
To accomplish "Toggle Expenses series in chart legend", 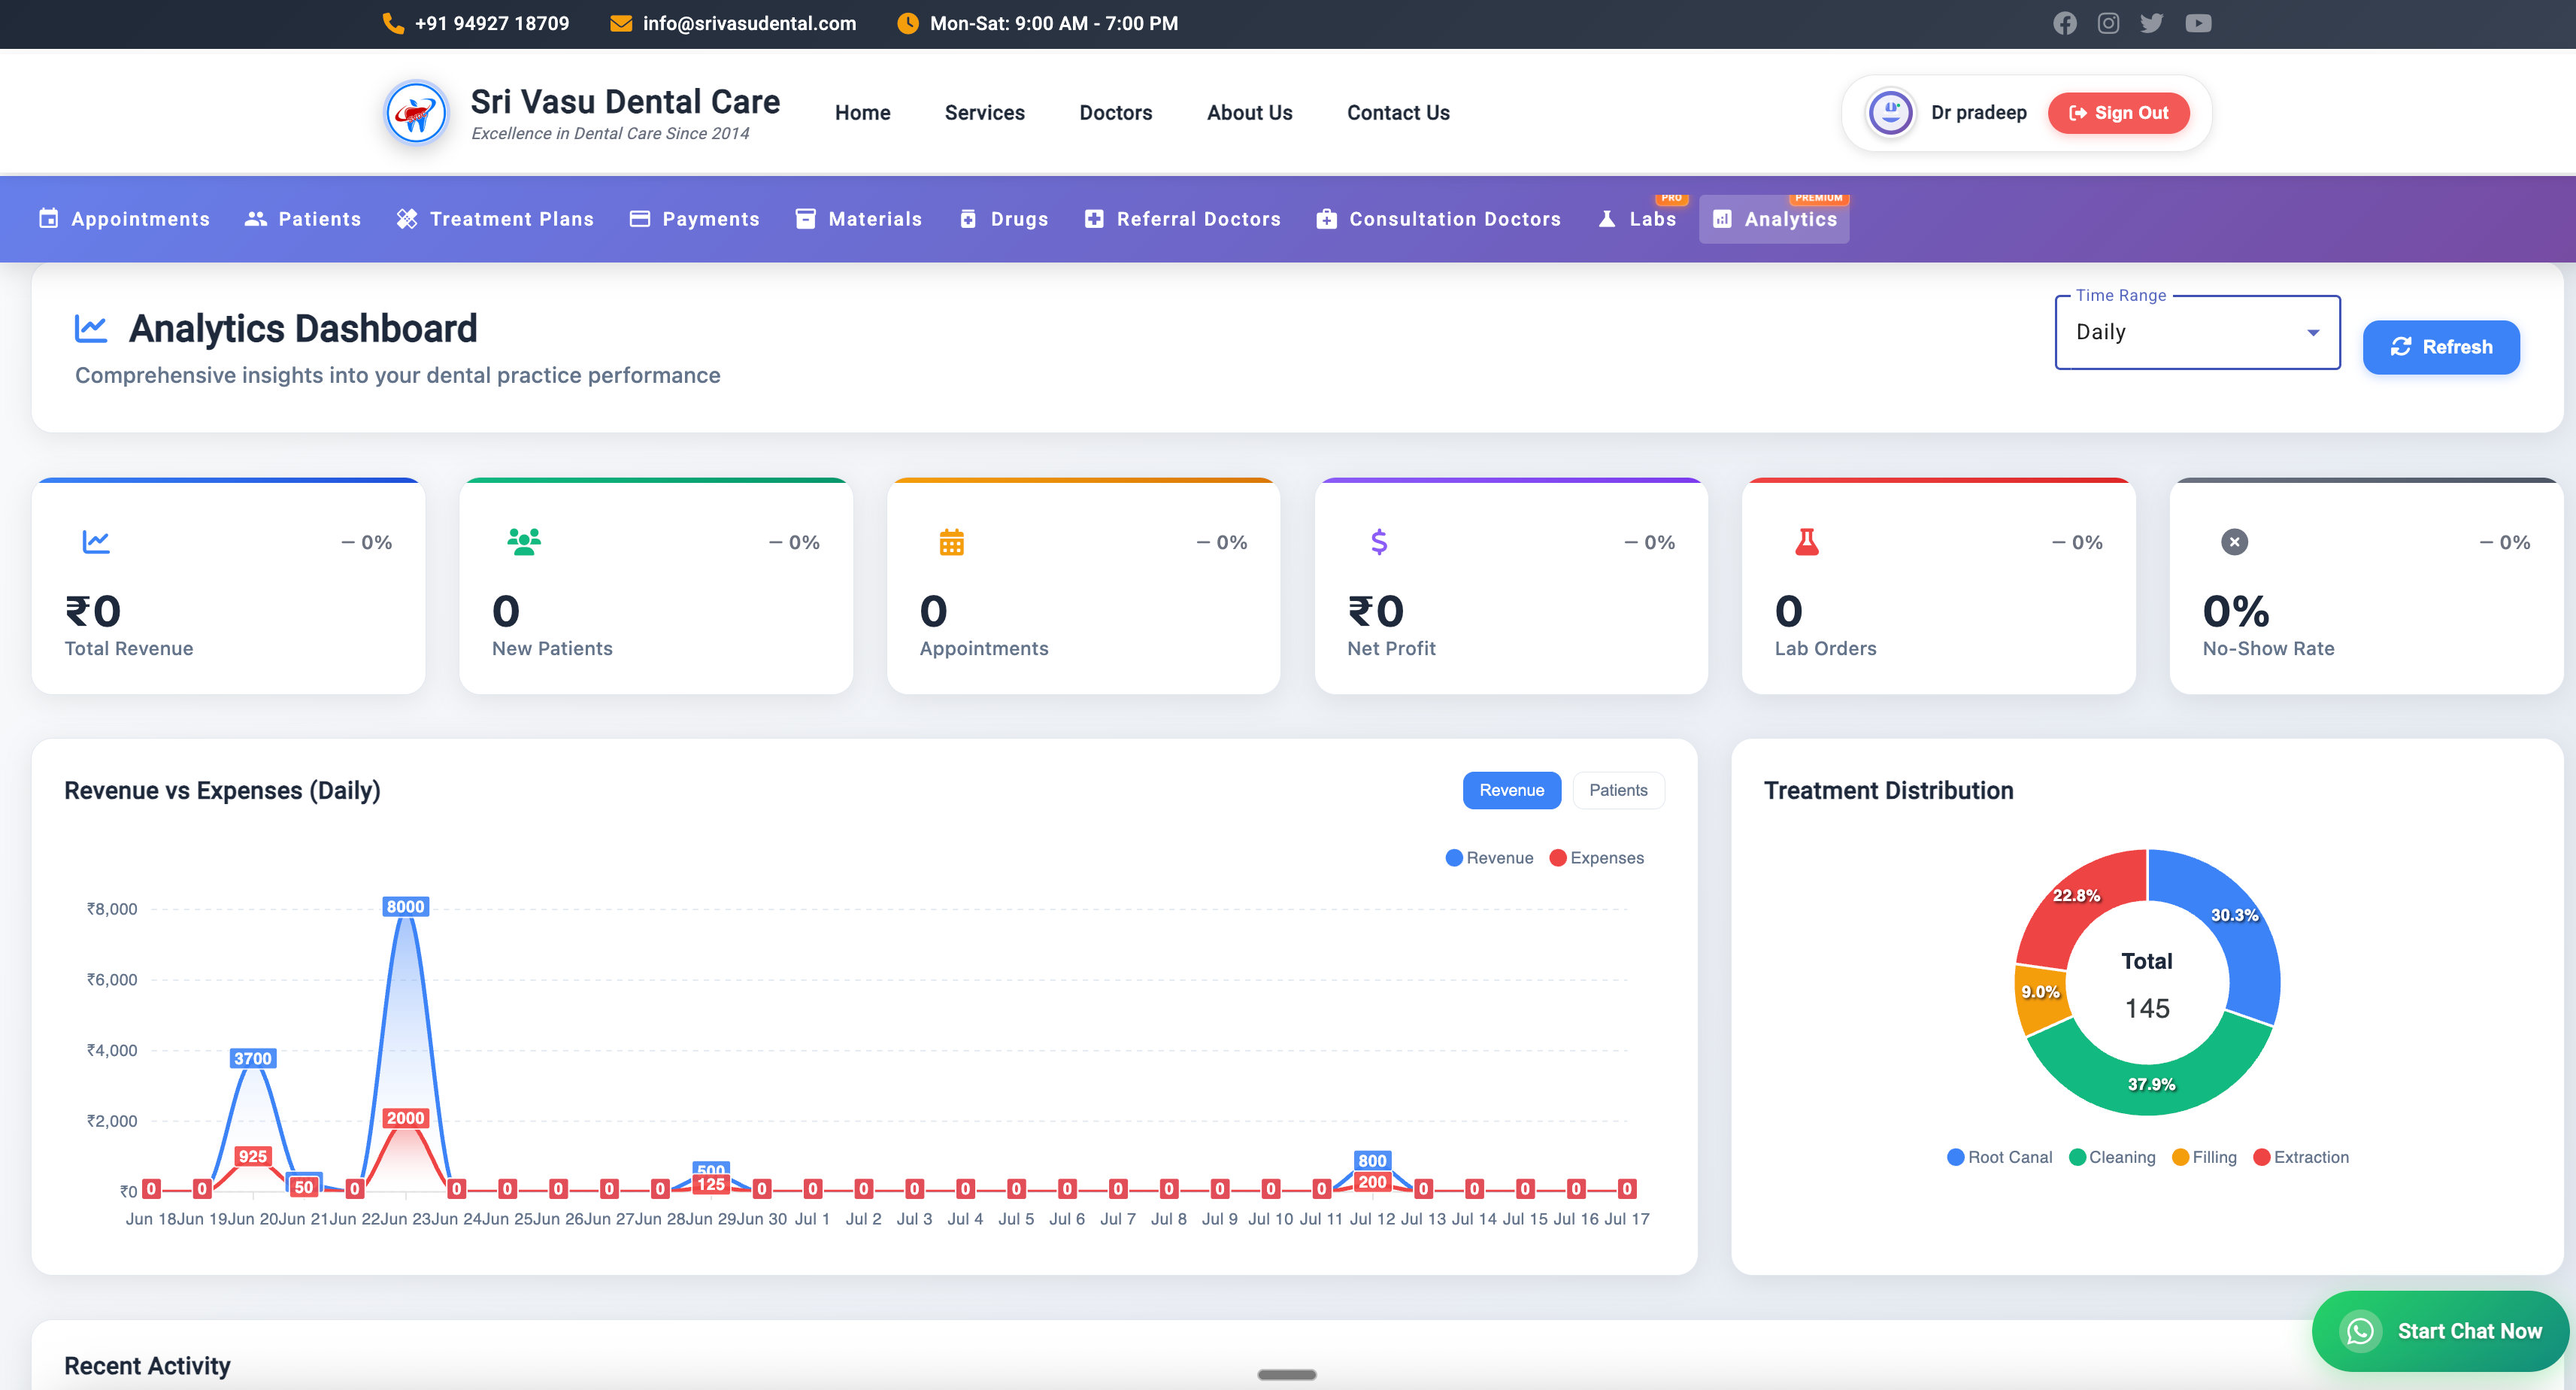I will [x=1596, y=858].
